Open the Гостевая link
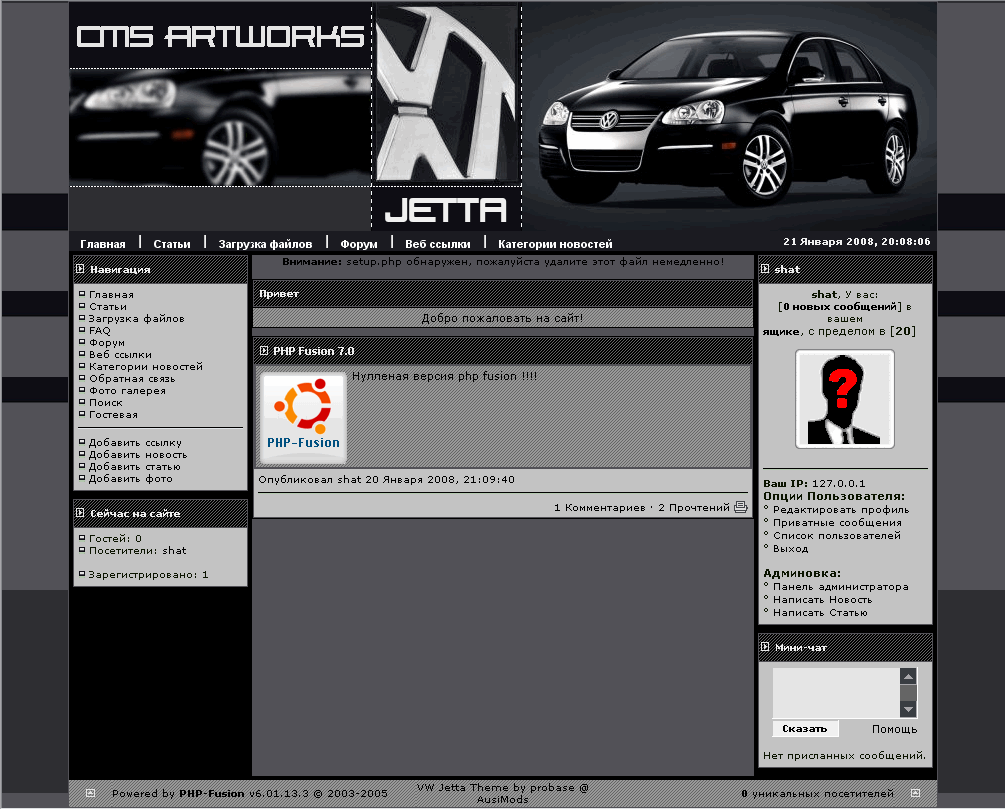The image size is (1005, 809). click(x=113, y=415)
